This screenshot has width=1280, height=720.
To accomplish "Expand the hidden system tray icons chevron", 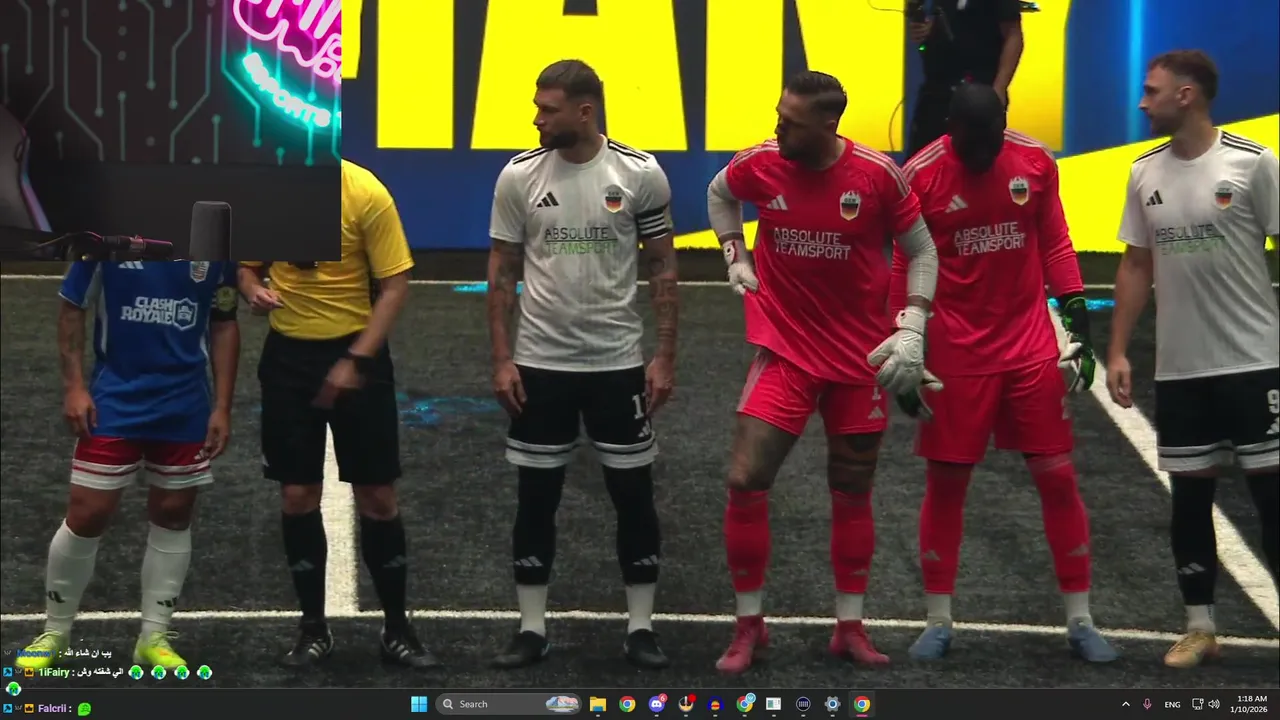I will [x=1125, y=704].
